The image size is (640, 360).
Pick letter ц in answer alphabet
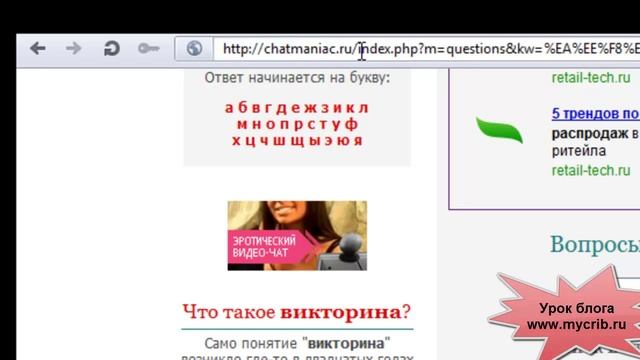(x=251, y=142)
